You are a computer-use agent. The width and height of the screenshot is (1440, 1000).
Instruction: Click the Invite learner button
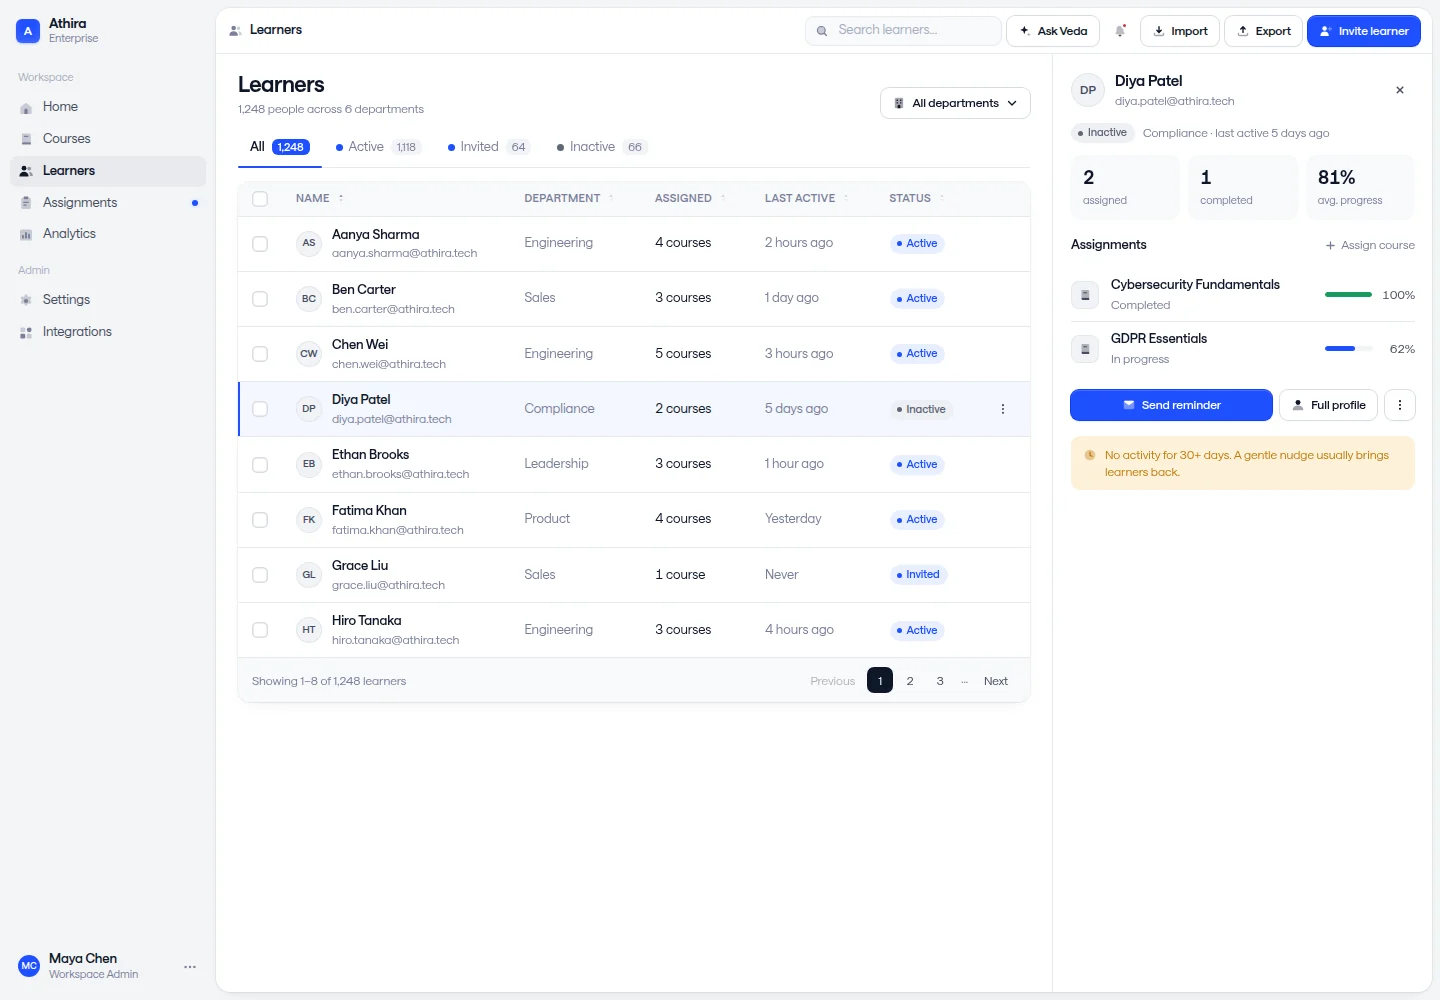1364,31
